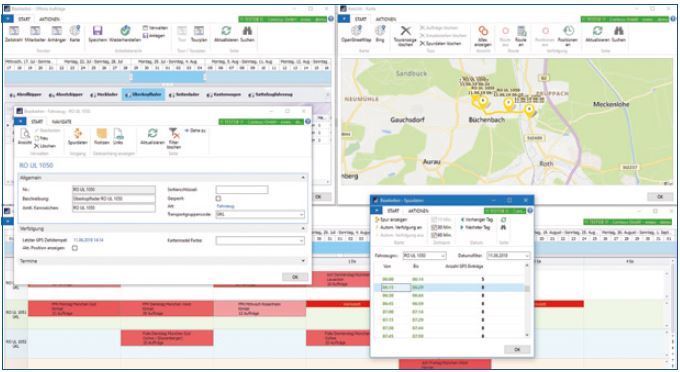Image resolution: width=680 pixels, height=372 pixels.
Task: Click Suchen binoculars in map window
Action: 619,34
